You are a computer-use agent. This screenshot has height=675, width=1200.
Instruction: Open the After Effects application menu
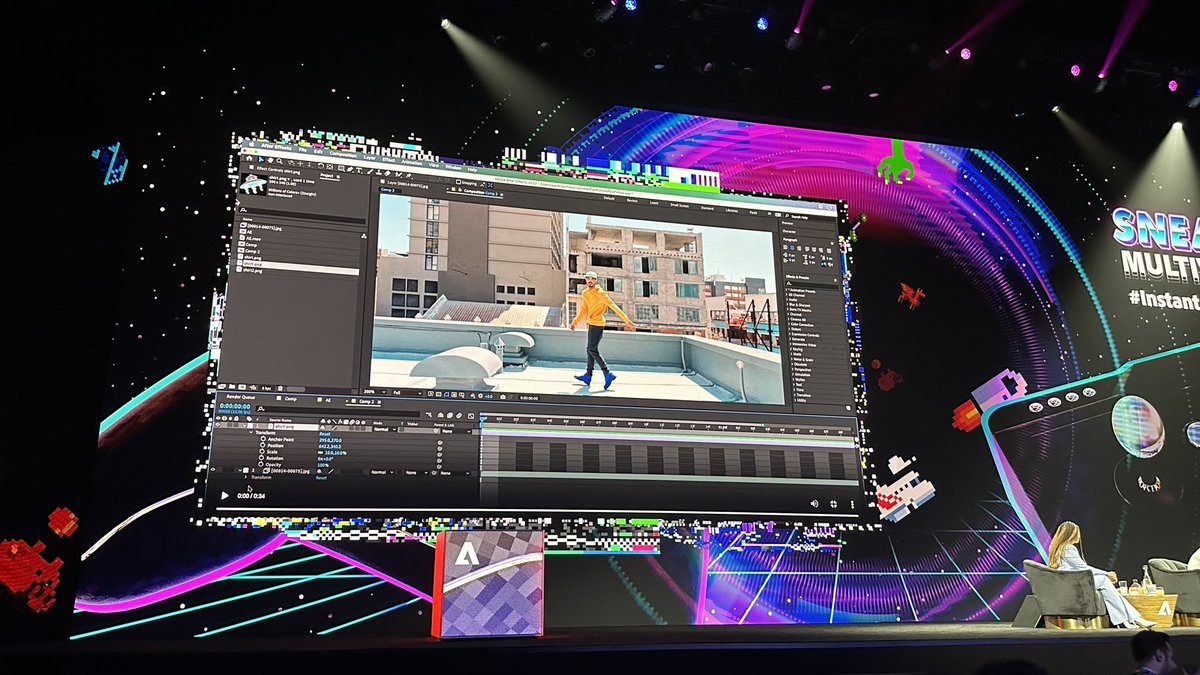[277, 147]
